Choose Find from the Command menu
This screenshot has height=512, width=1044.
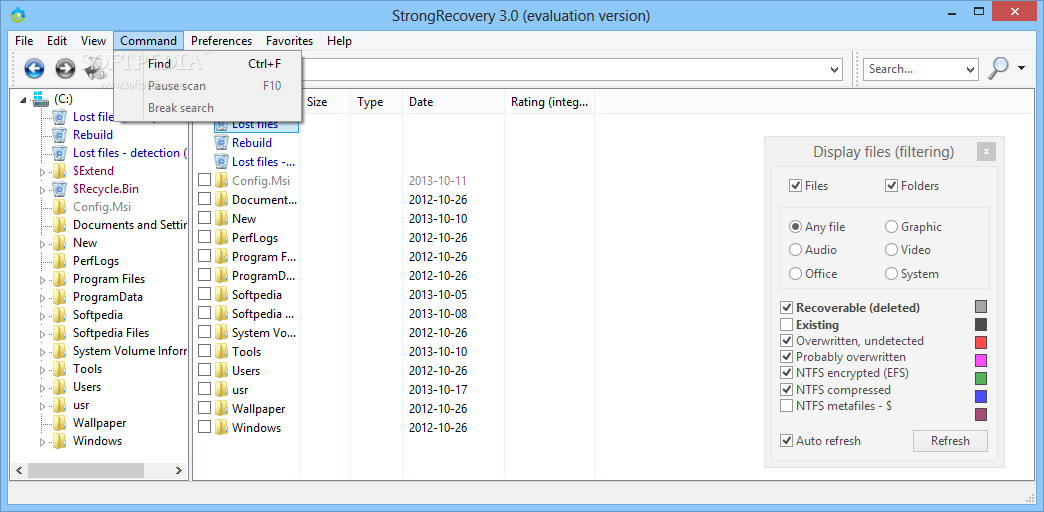click(x=208, y=64)
